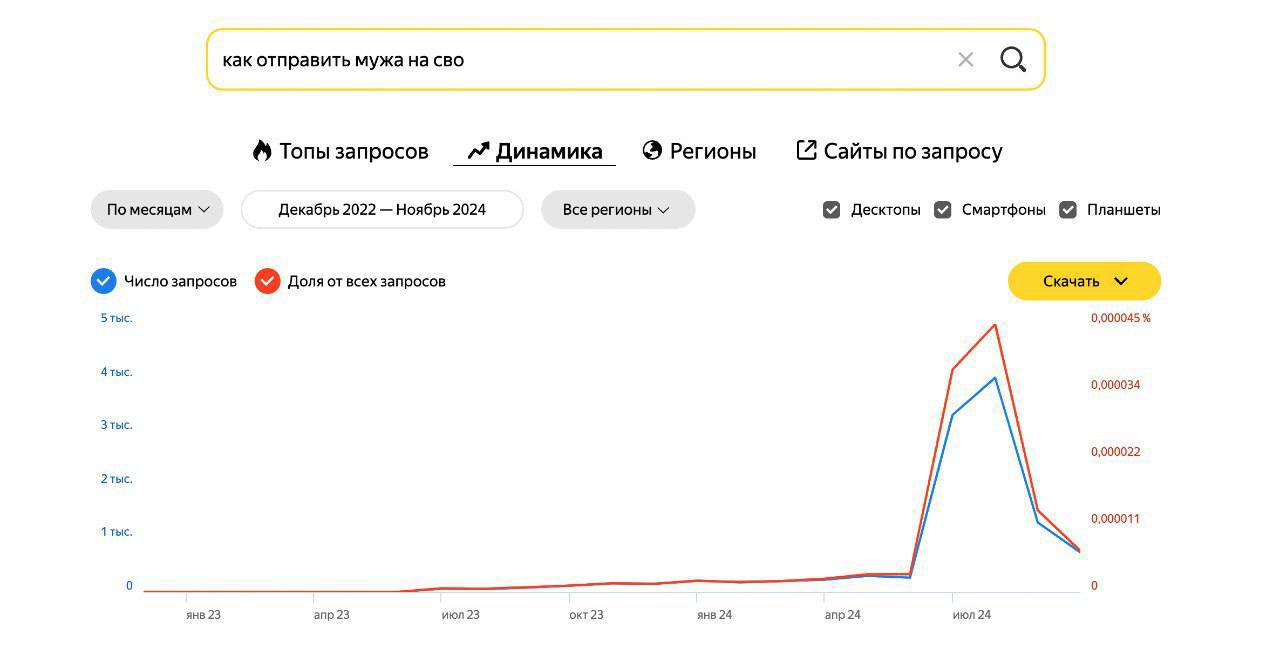1280x656 pixels.
Task: Toggle the blue Число запросов series checkmark
Action: tap(104, 281)
